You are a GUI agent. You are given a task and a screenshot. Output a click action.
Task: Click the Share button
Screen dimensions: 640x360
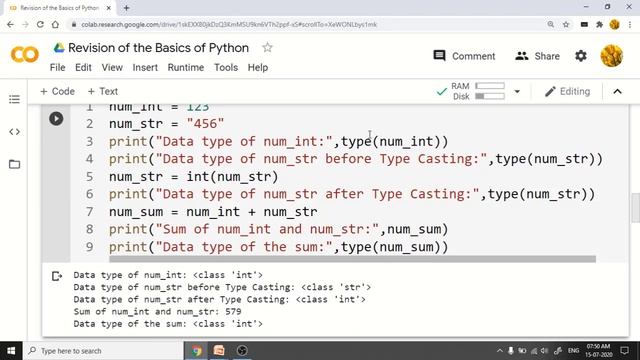(537, 56)
